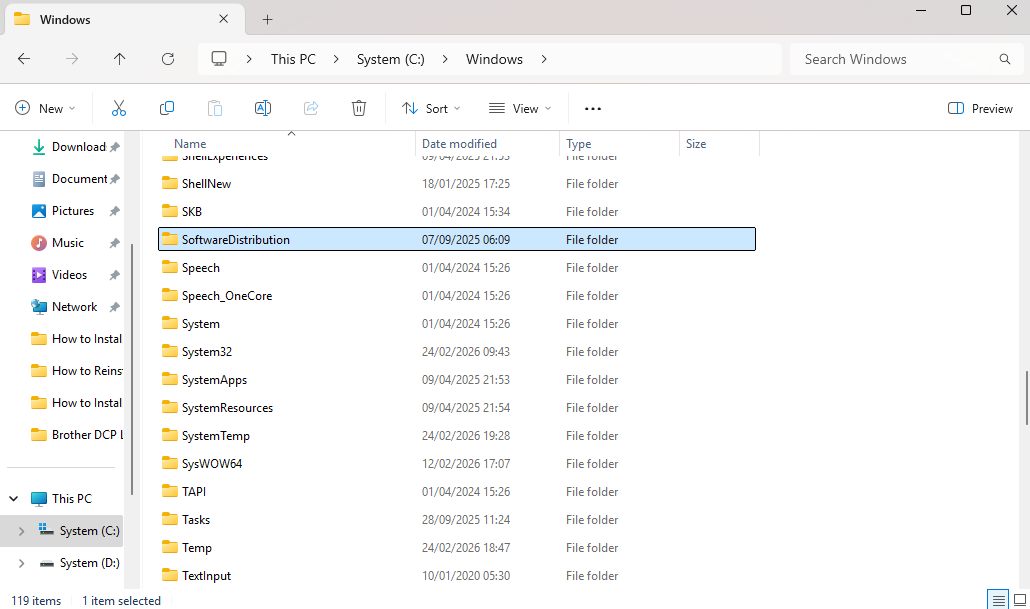
Task: Switch to details view layout icon
Action: click(999, 600)
